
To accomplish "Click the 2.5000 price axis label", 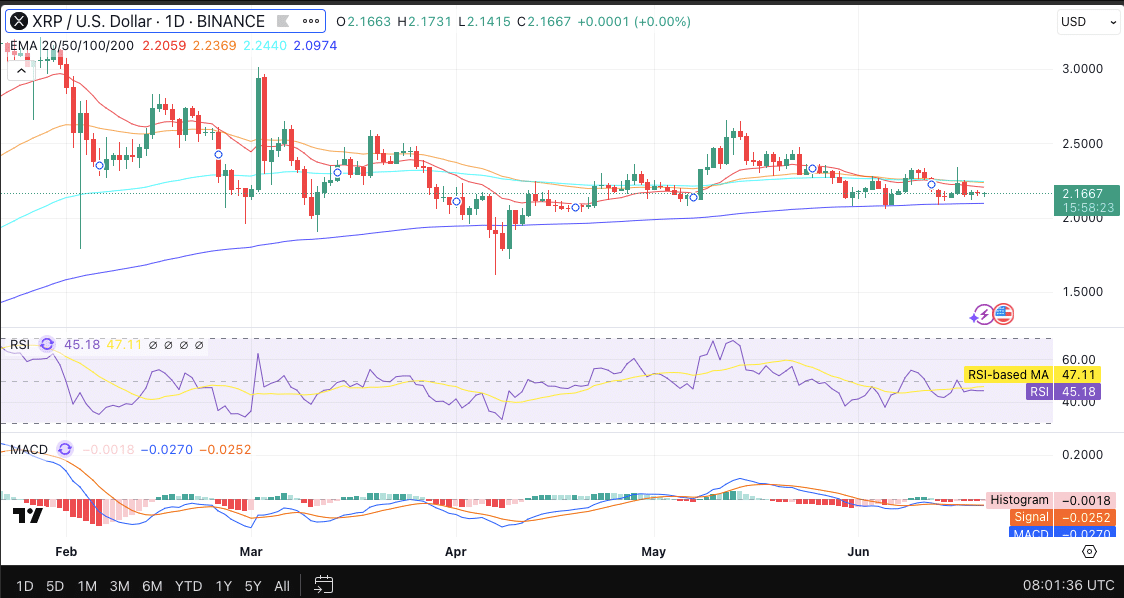I will point(1082,143).
